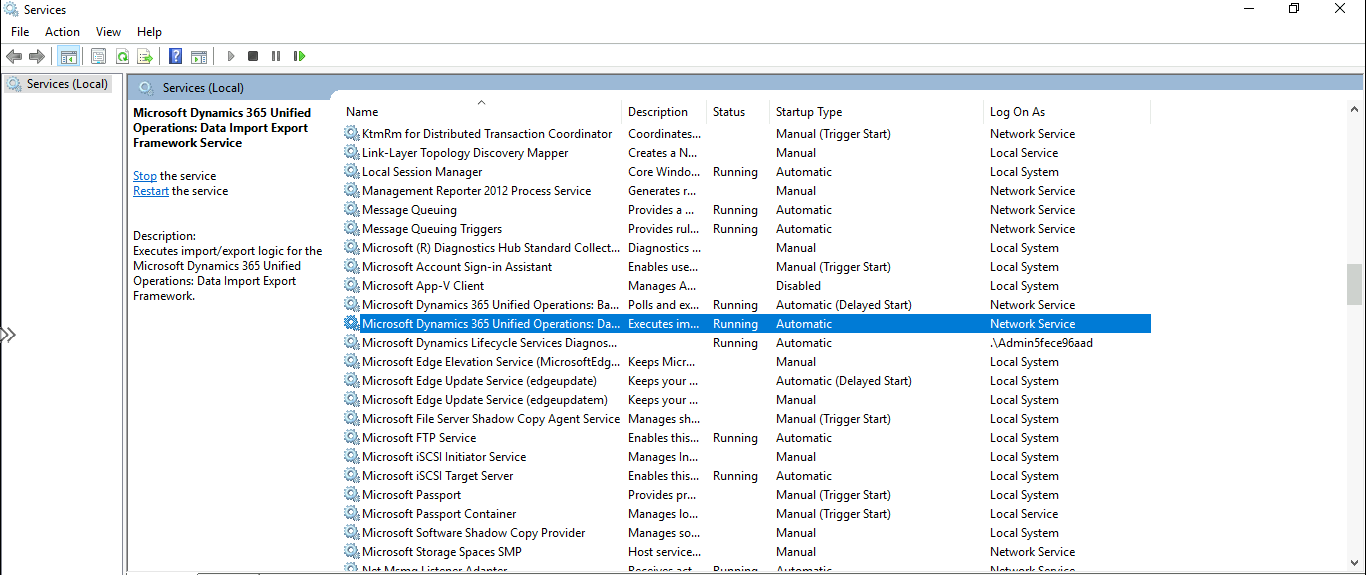The image size is (1366, 575).
Task: Click the Start Service play icon
Action: click(231, 56)
